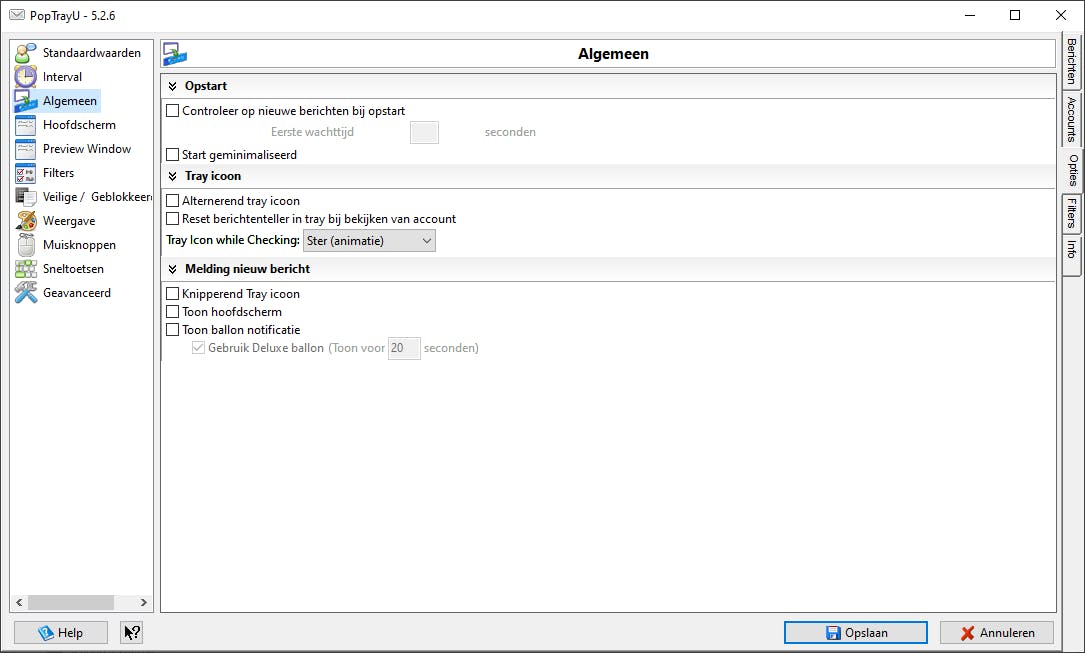The image size is (1085, 653).
Task: Click the Toon voor 20 seconds field
Action: (404, 348)
